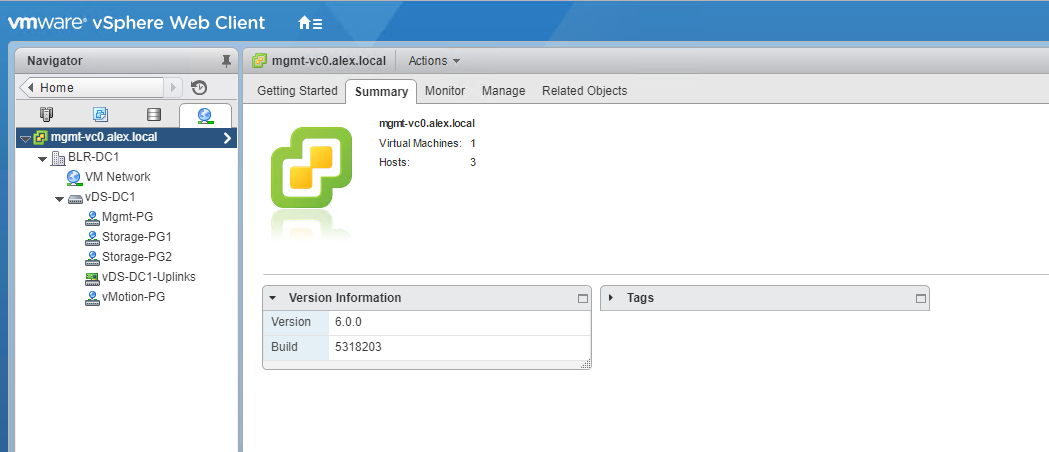Click the navigator history clock icon
Viewport: 1049px width, 452px height.
tap(199, 88)
